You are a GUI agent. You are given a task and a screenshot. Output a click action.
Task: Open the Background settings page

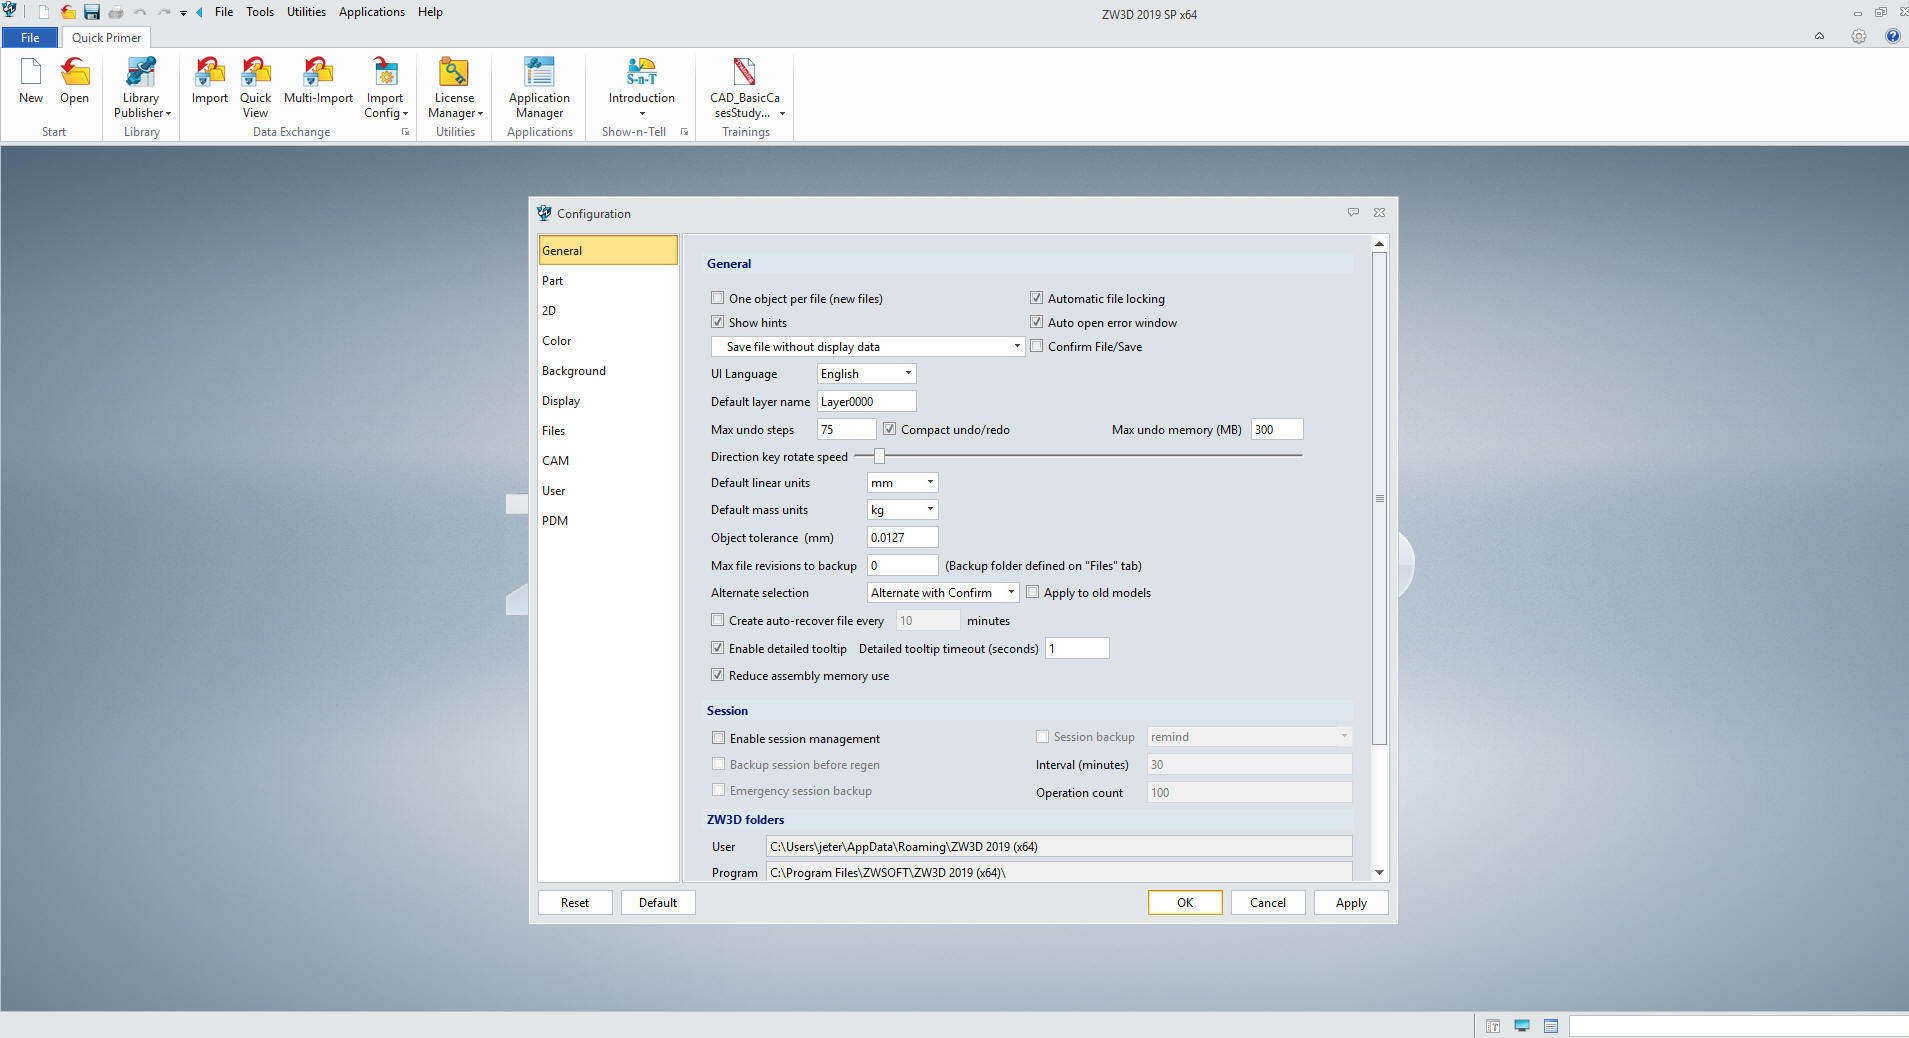[x=608, y=371]
